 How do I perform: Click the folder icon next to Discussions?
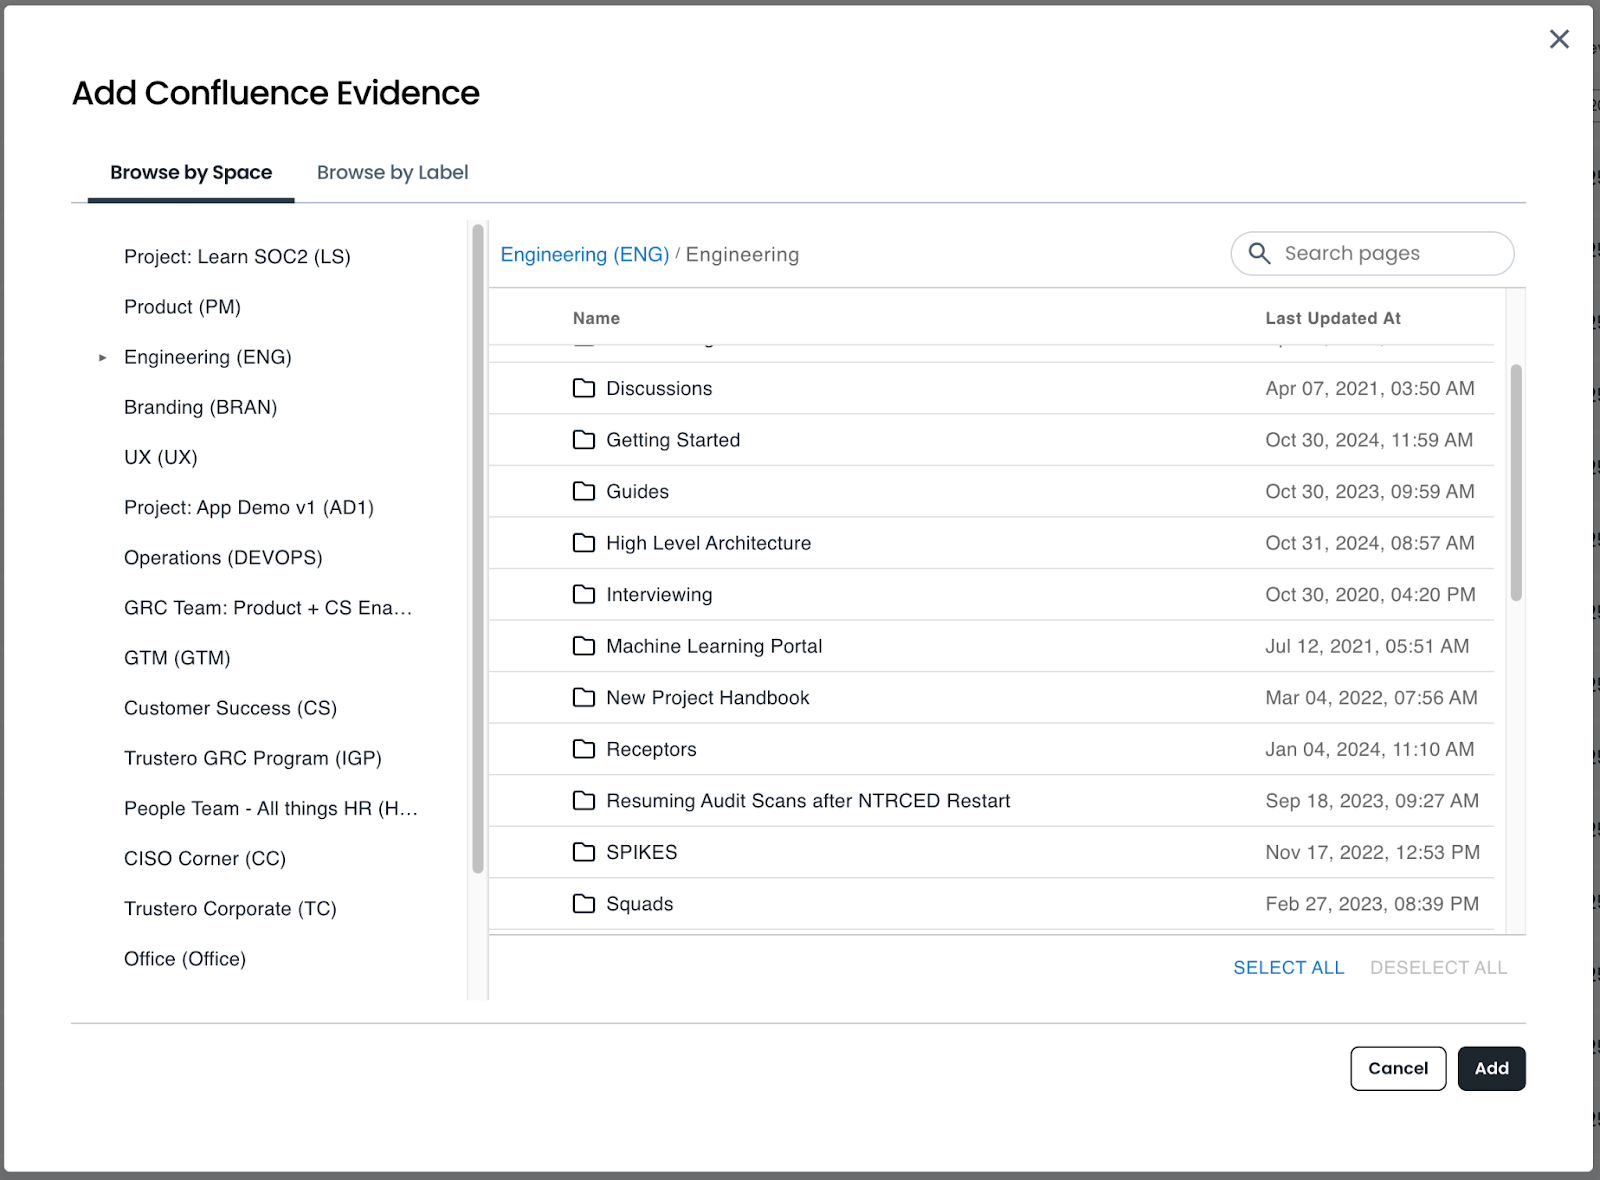coord(584,388)
